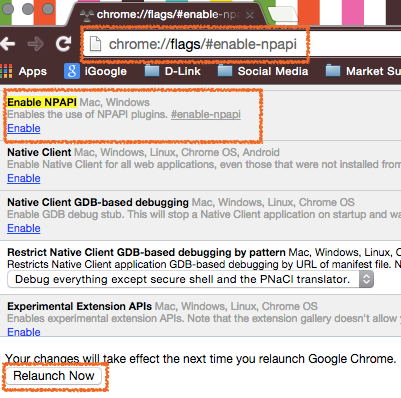401x398 pixels.
Task: Click the iGoogle bookmark icon
Action: pos(72,71)
